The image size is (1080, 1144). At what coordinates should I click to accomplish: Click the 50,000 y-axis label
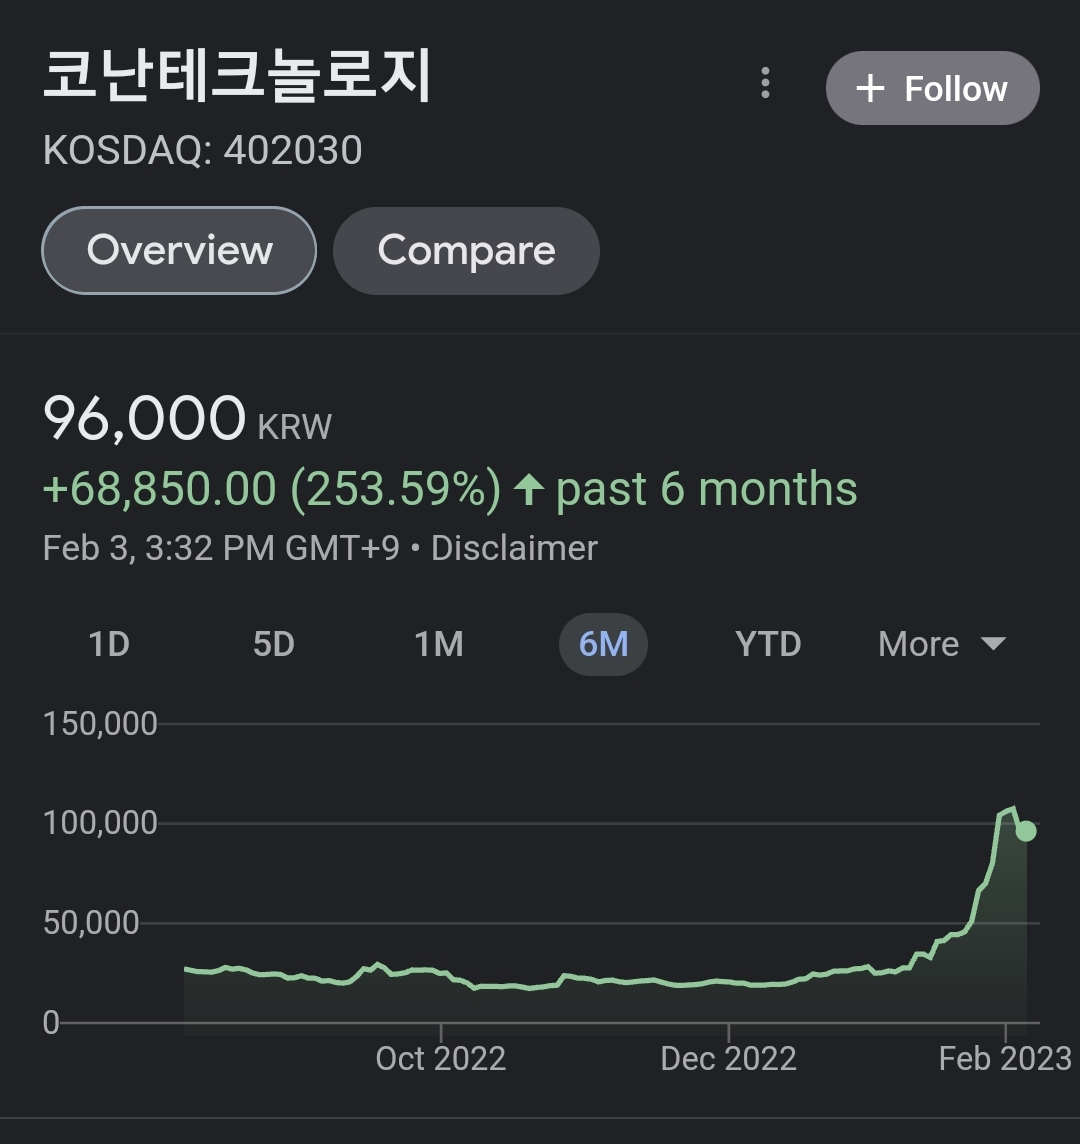point(91,923)
